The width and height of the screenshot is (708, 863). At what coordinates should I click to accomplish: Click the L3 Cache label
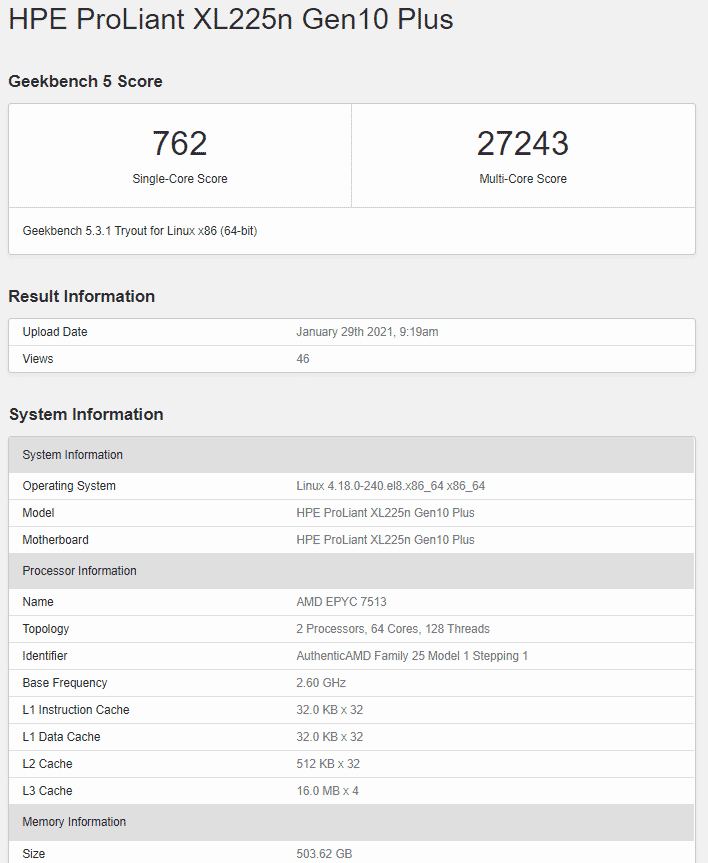pyautogui.click(x=47, y=791)
